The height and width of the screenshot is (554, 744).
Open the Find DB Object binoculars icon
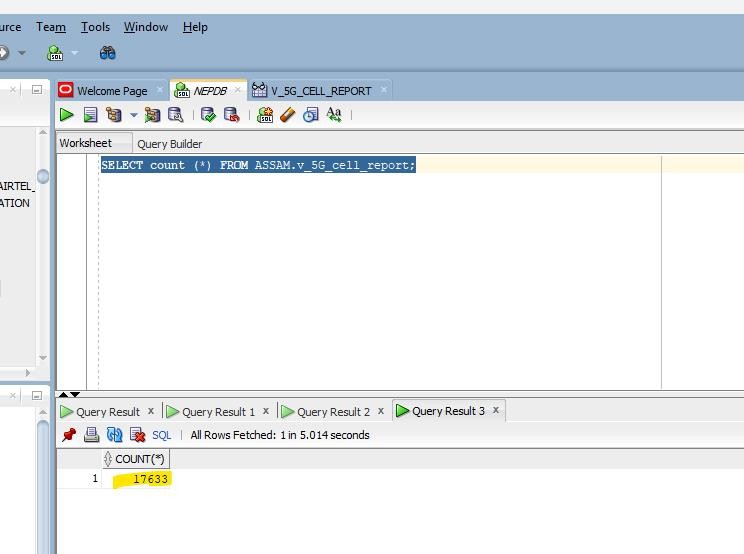(108, 52)
